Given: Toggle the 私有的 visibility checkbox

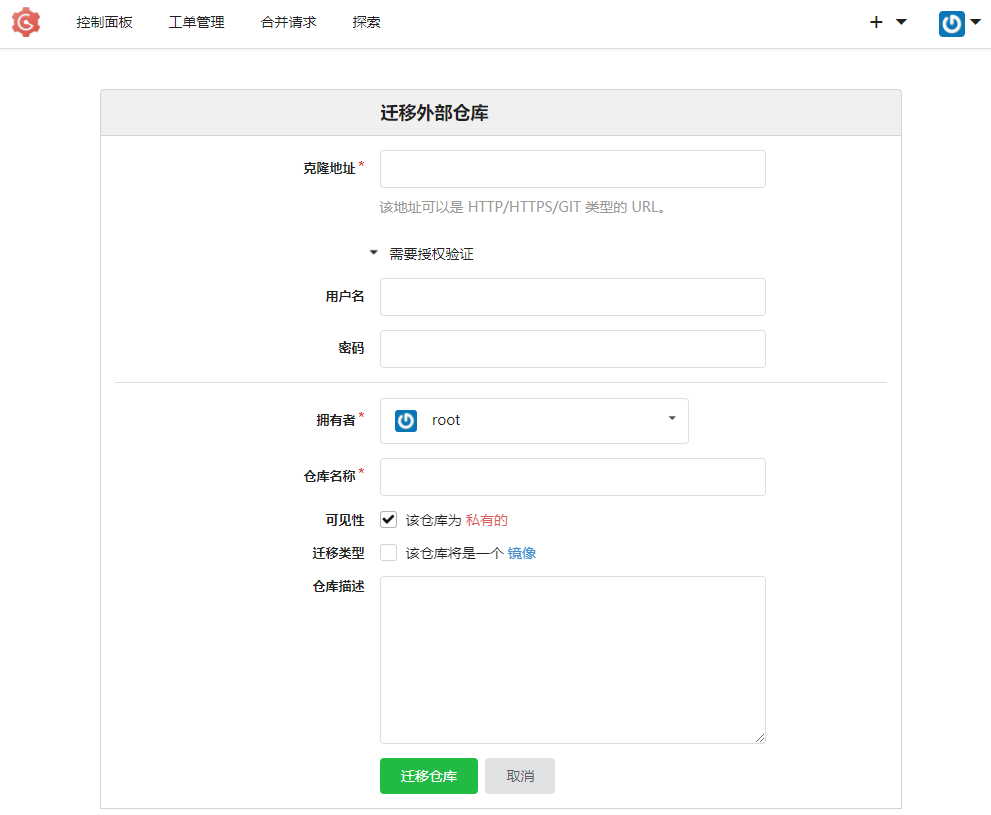Looking at the screenshot, I should (x=389, y=520).
